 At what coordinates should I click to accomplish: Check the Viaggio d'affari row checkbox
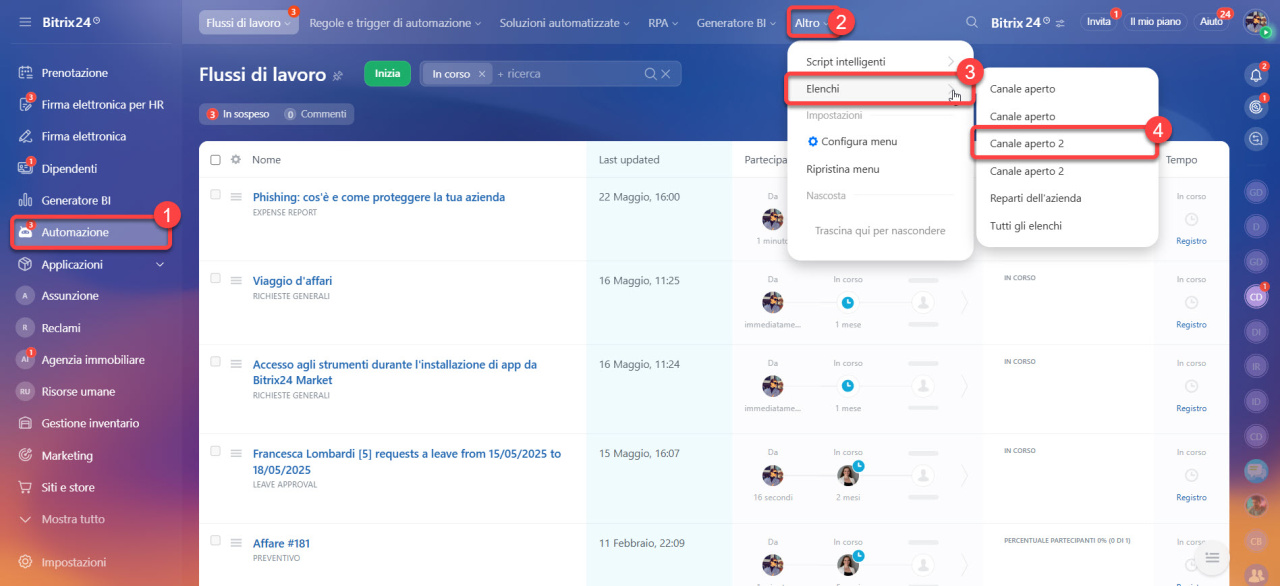[215, 278]
